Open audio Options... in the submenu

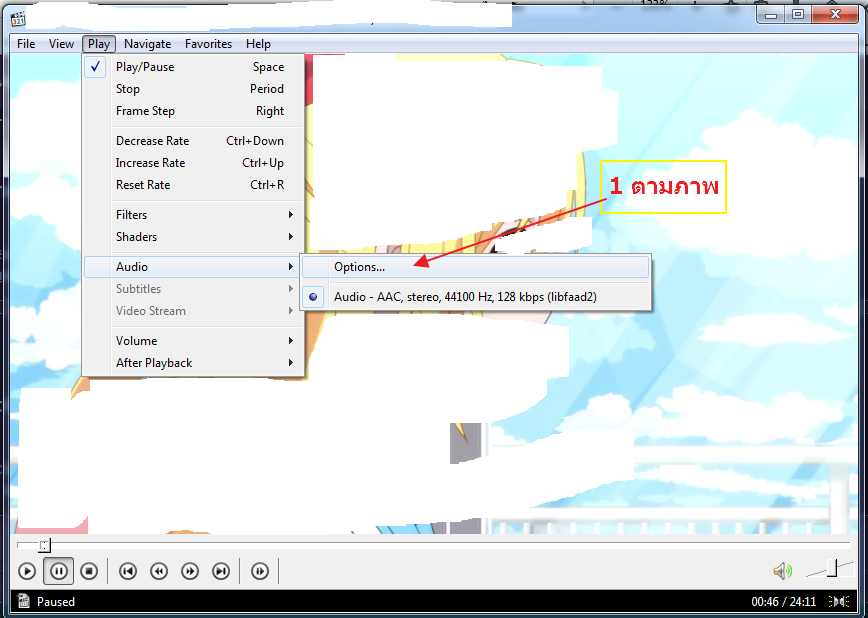pyautogui.click(x=476, y=267)
